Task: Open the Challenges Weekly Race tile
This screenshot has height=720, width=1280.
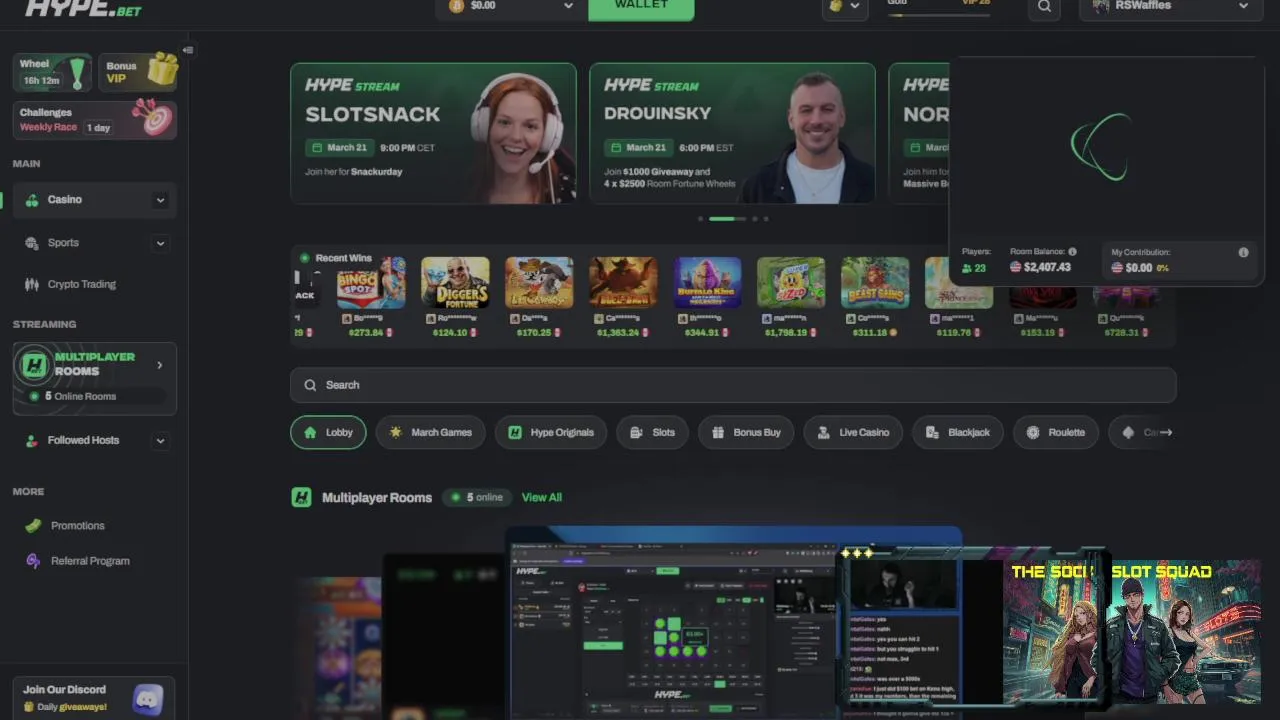Action: [95, 120]
